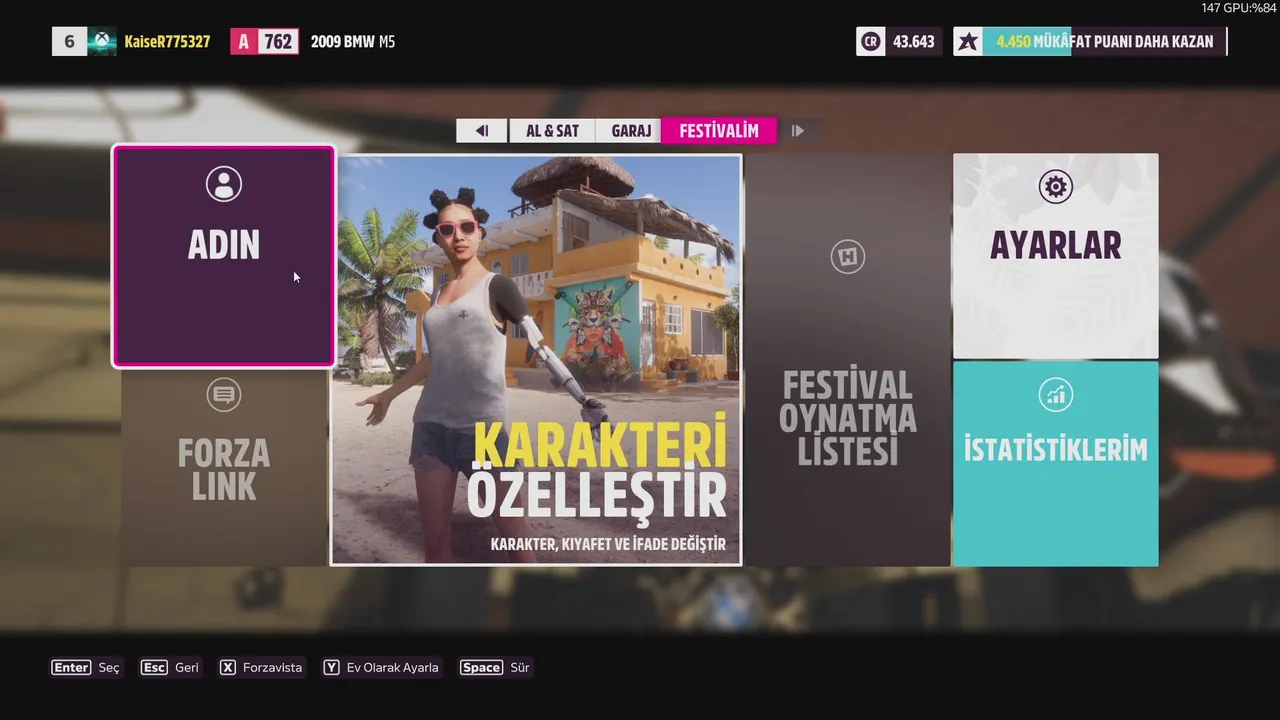This screenshot has width=1280, height=720.
Task: Go to previous tab with left arrow
Action: 482,130
